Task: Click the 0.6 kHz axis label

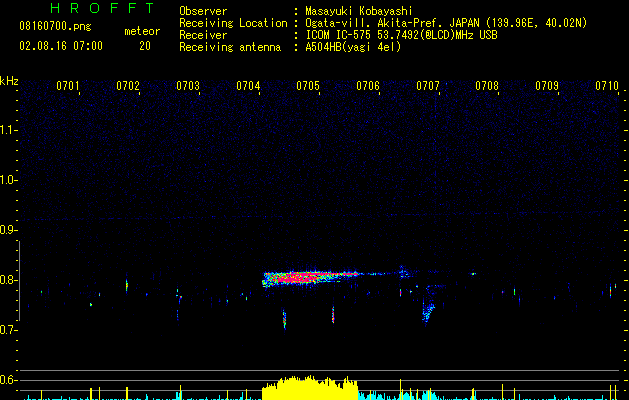Action: 7,380
